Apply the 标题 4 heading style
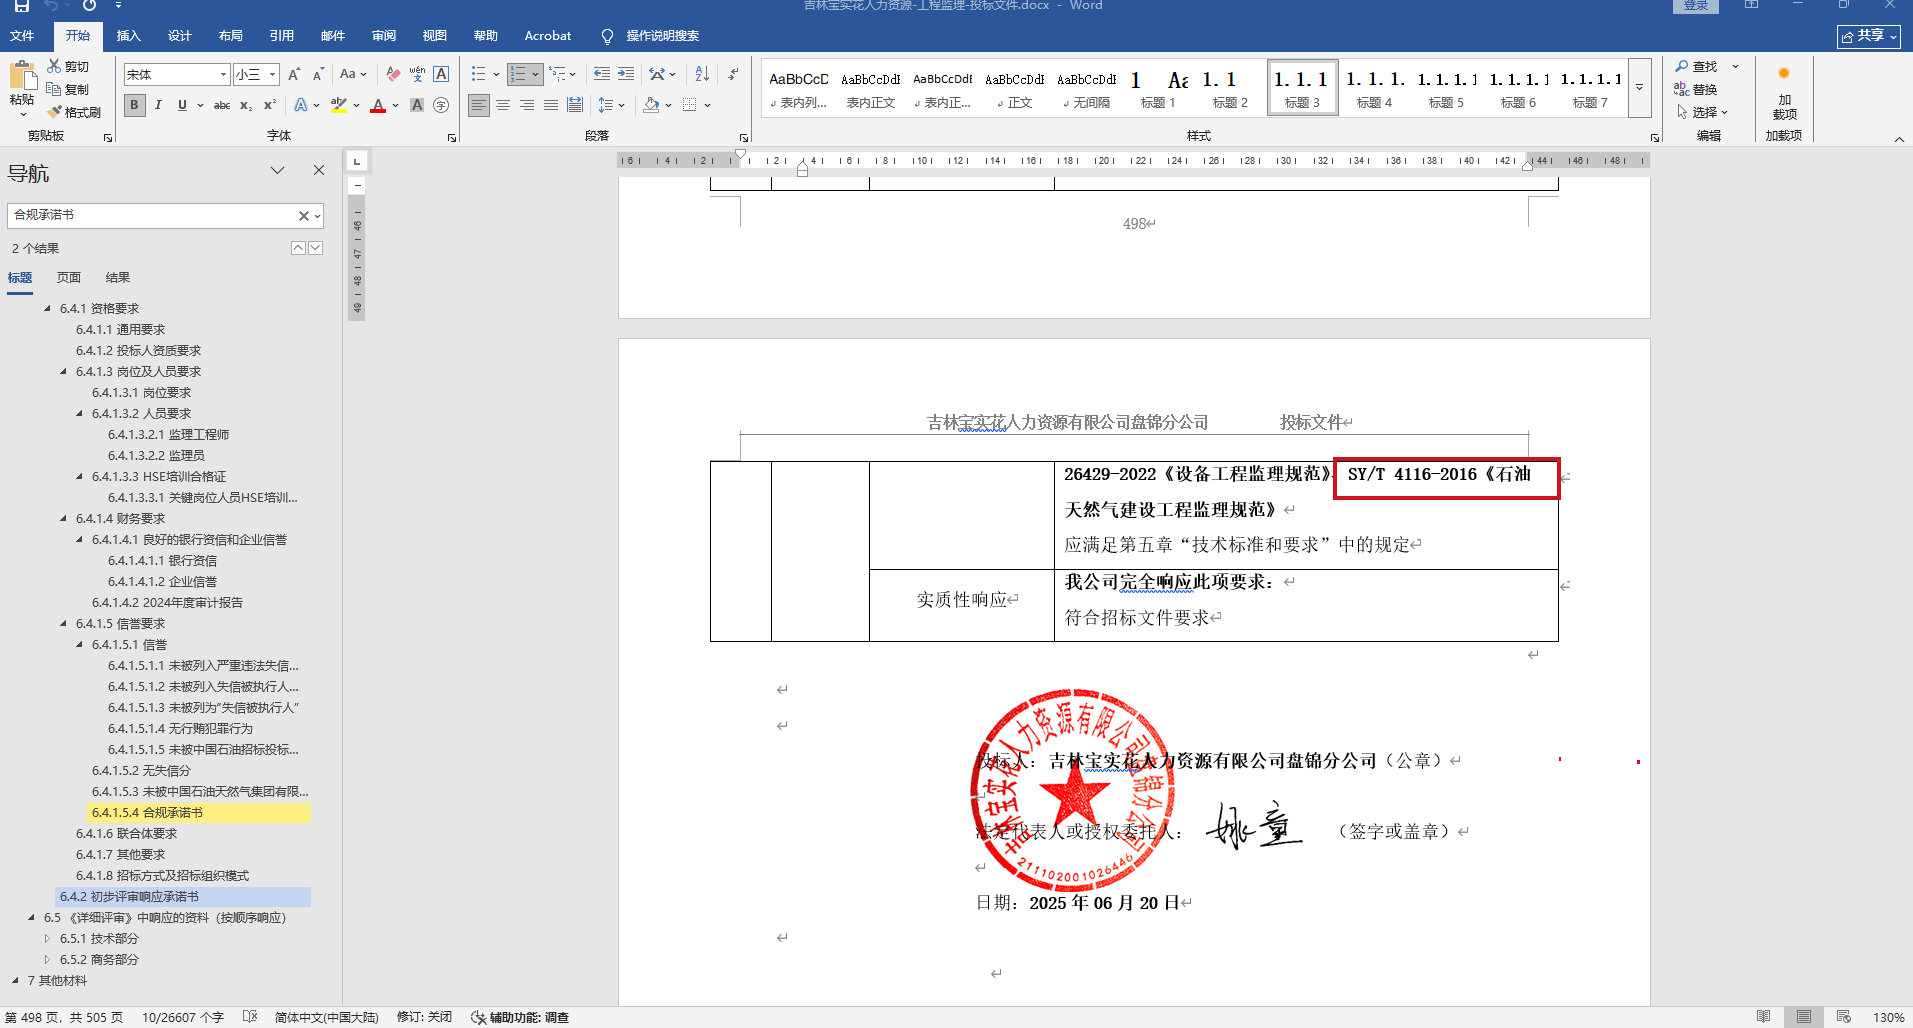 (1374, 87)
